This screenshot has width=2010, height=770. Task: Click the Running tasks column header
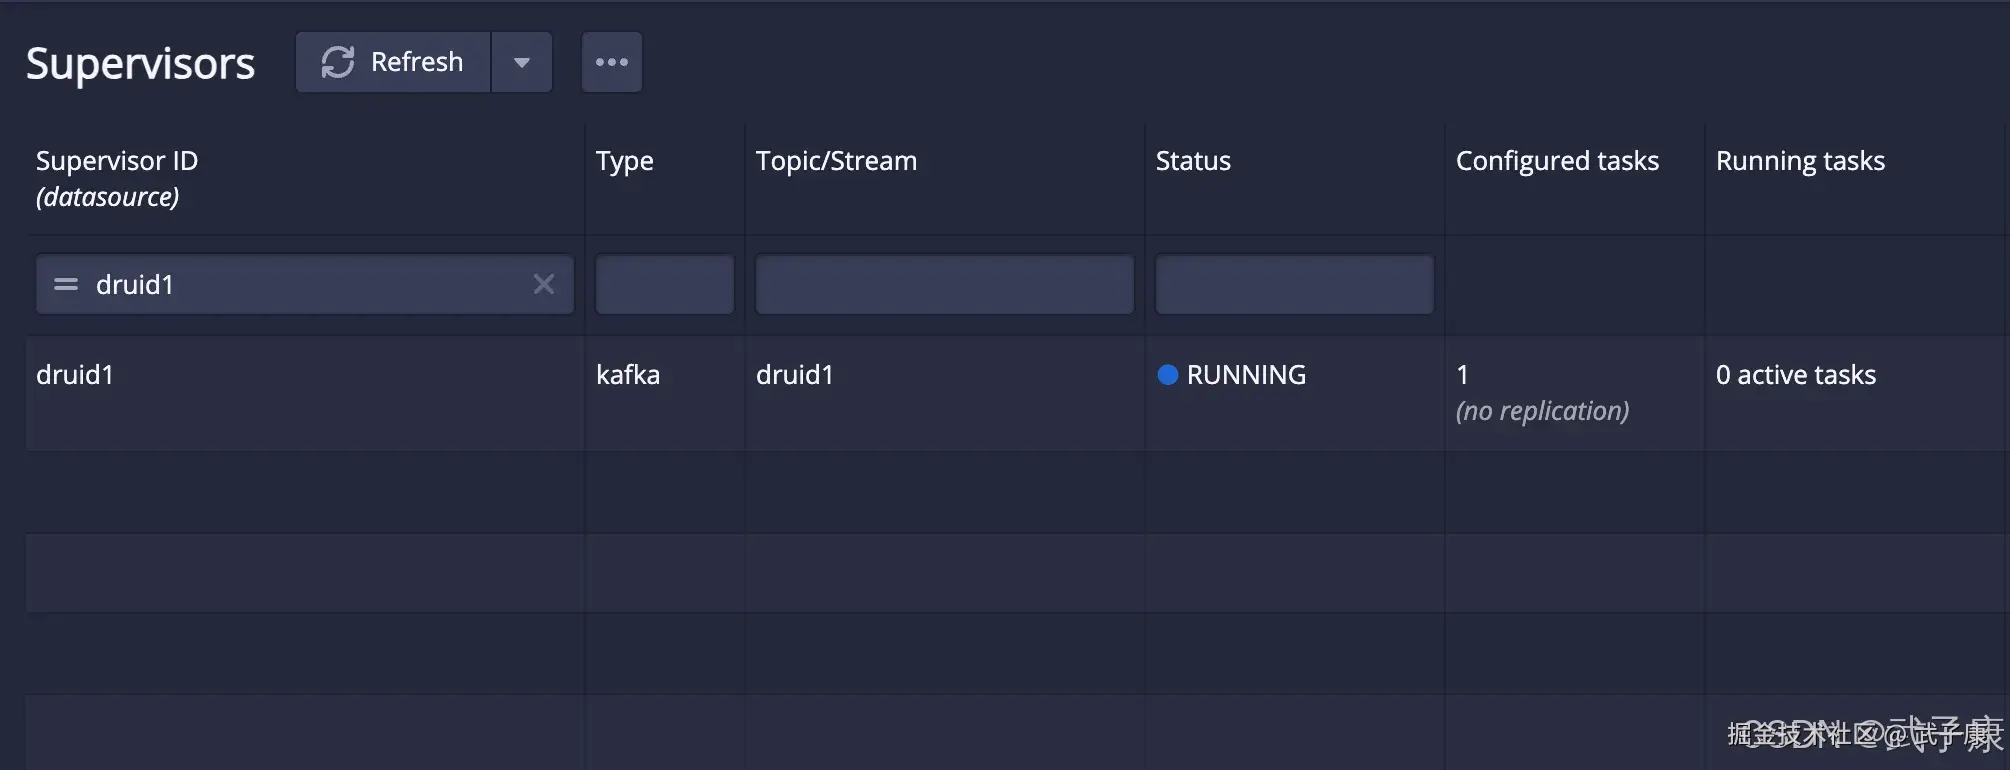(x=1800, y=162)
